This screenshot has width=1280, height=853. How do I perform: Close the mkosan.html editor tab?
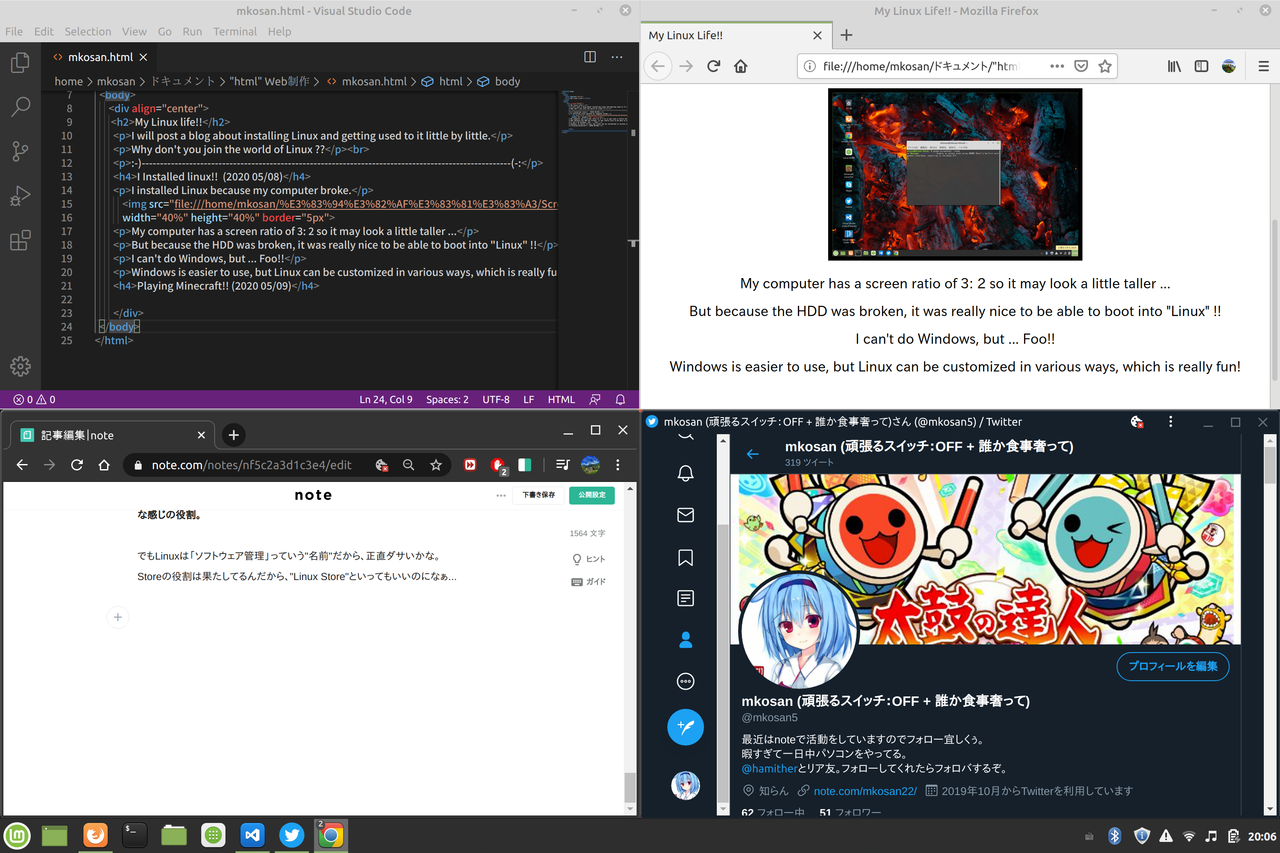coord(144,57)
